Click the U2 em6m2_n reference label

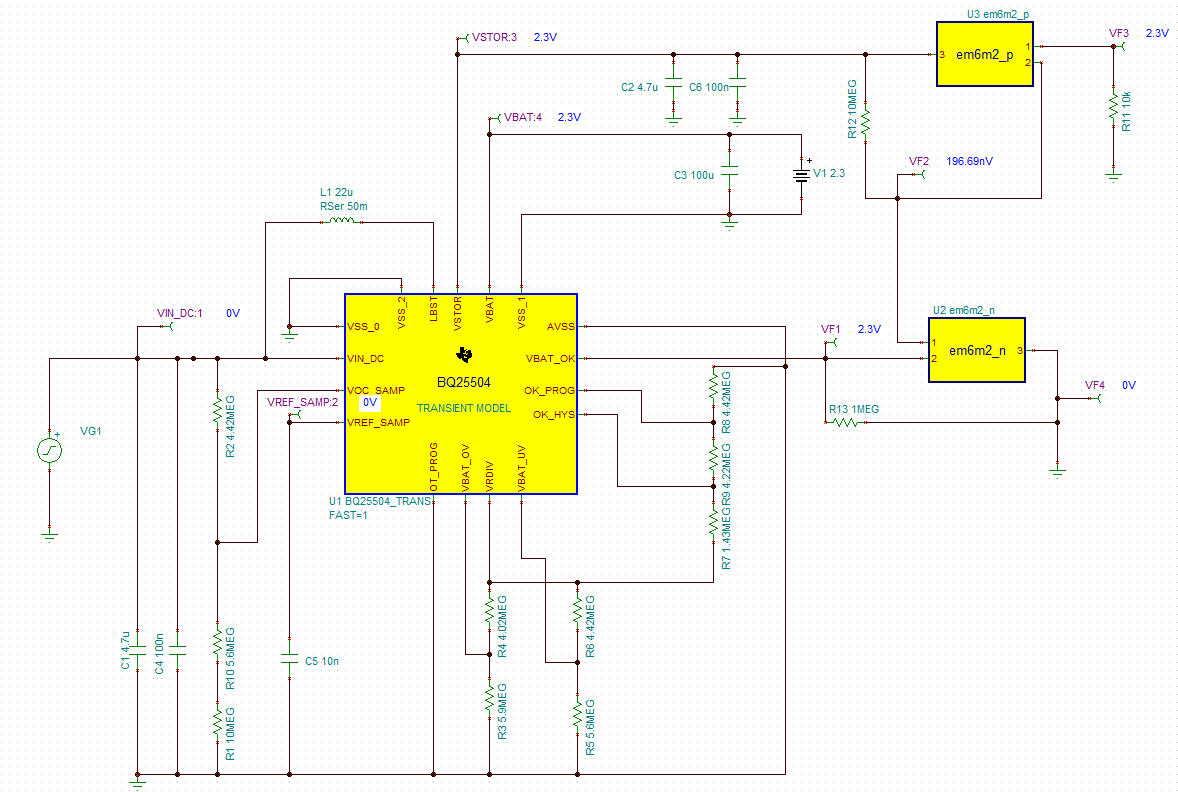[964, 310]
